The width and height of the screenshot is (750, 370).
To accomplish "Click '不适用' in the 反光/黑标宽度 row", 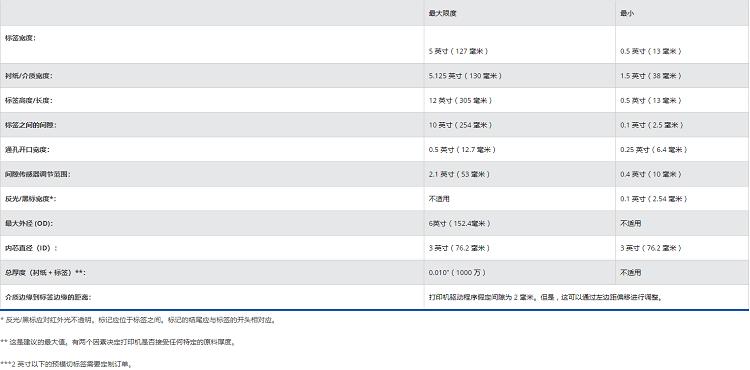I will pyautogui.click(x=439, y=199).
